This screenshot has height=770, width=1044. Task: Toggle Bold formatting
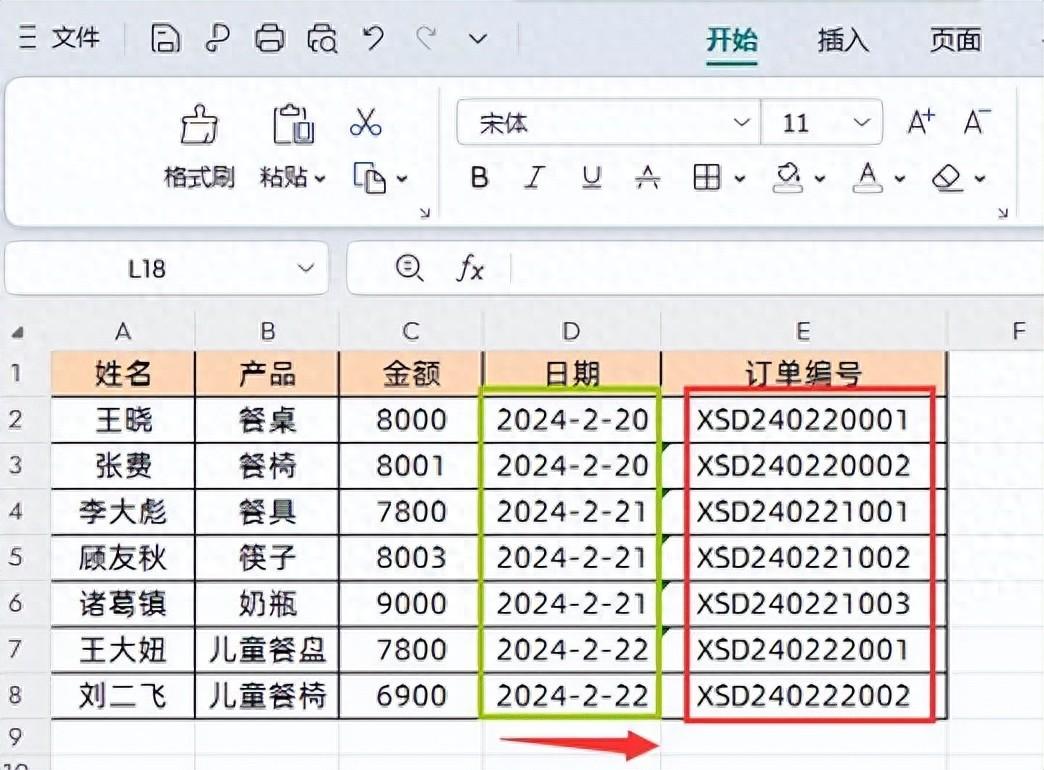tap(478, 178)
